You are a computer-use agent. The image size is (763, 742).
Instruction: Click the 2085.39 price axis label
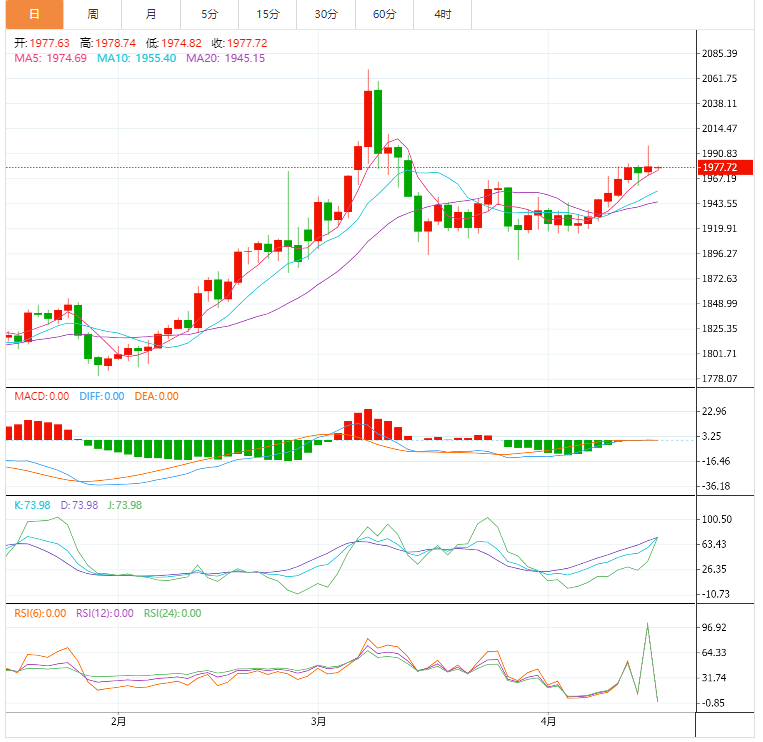(x=719, y=54)
